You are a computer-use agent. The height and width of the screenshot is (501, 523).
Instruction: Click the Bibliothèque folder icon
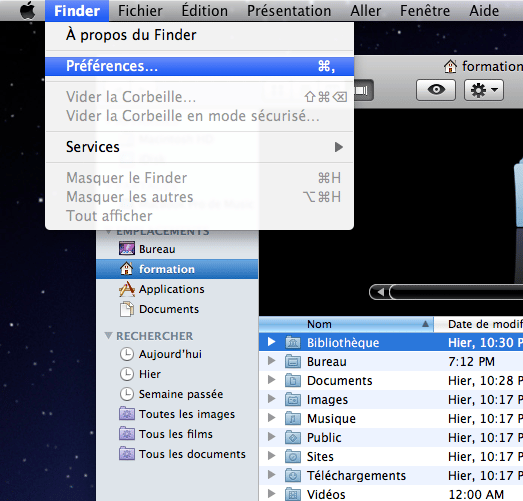point(293,342)
